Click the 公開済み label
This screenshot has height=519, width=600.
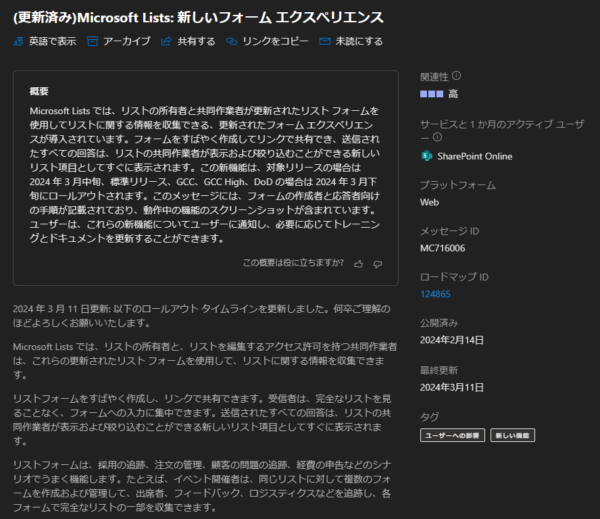[439, 323]
